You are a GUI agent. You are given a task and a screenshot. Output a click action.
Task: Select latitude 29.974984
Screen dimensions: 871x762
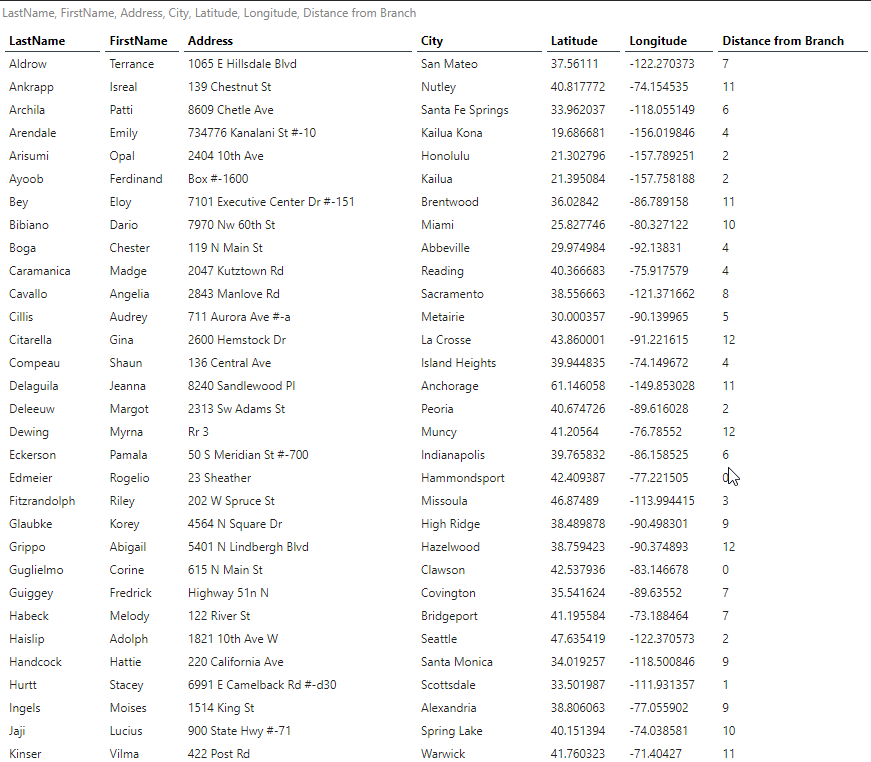(578, 248)
